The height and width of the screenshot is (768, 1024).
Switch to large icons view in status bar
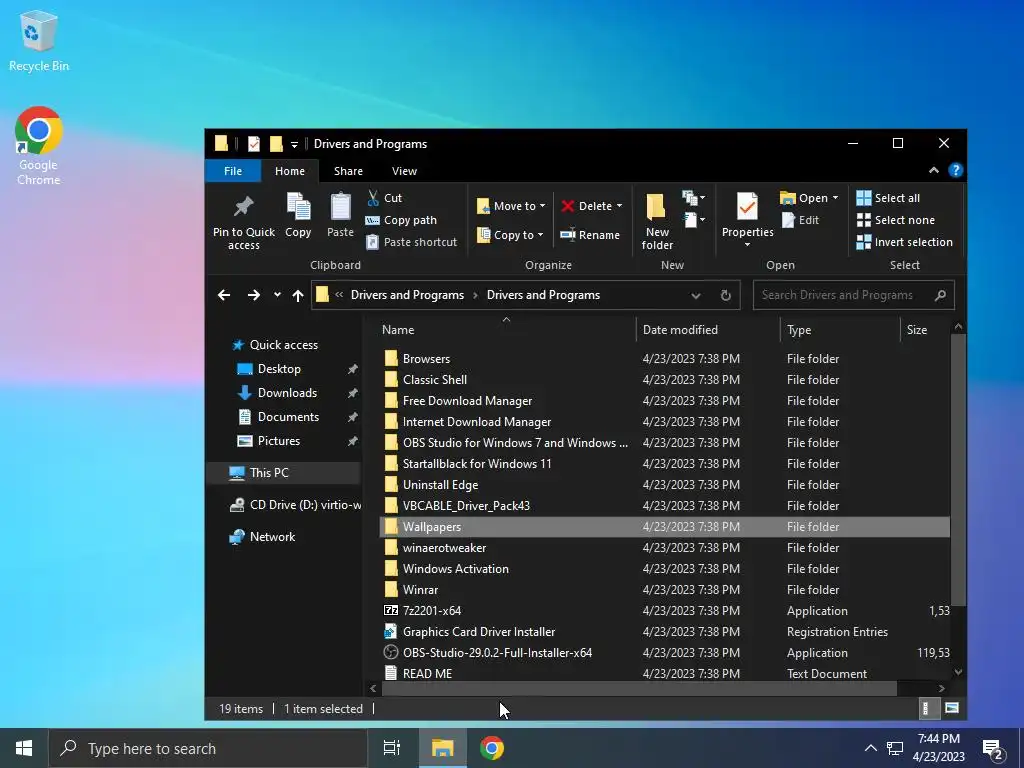click(952, 708)
